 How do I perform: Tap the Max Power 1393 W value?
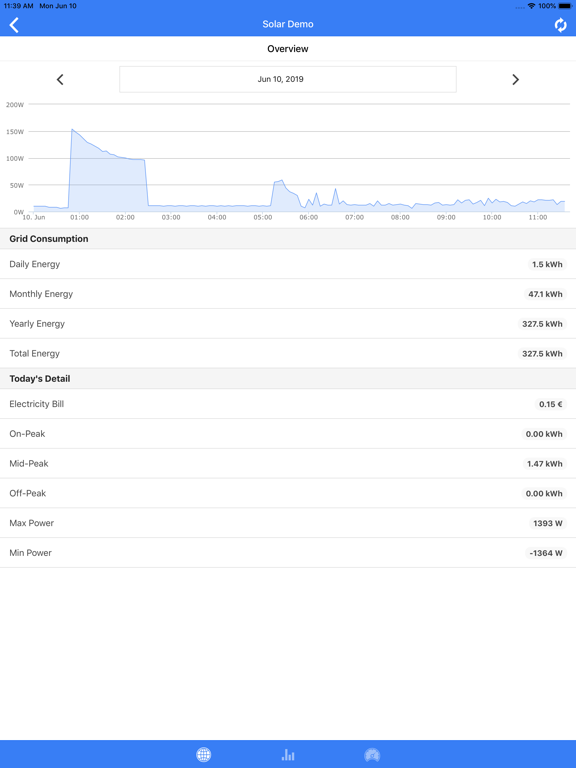(548, 524)
